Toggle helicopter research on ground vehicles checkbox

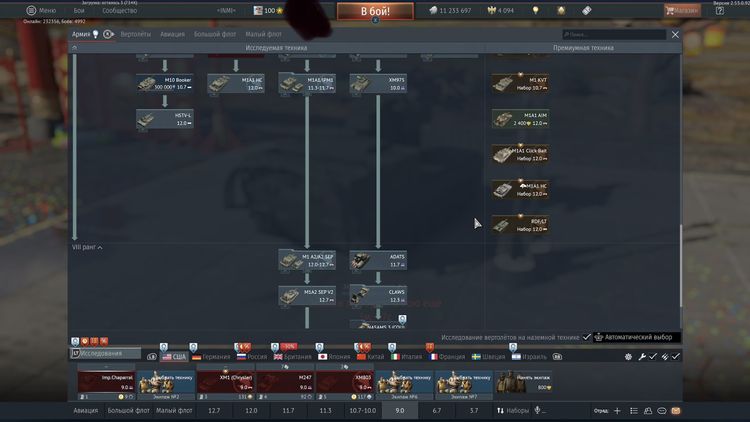tap(587, 338)
